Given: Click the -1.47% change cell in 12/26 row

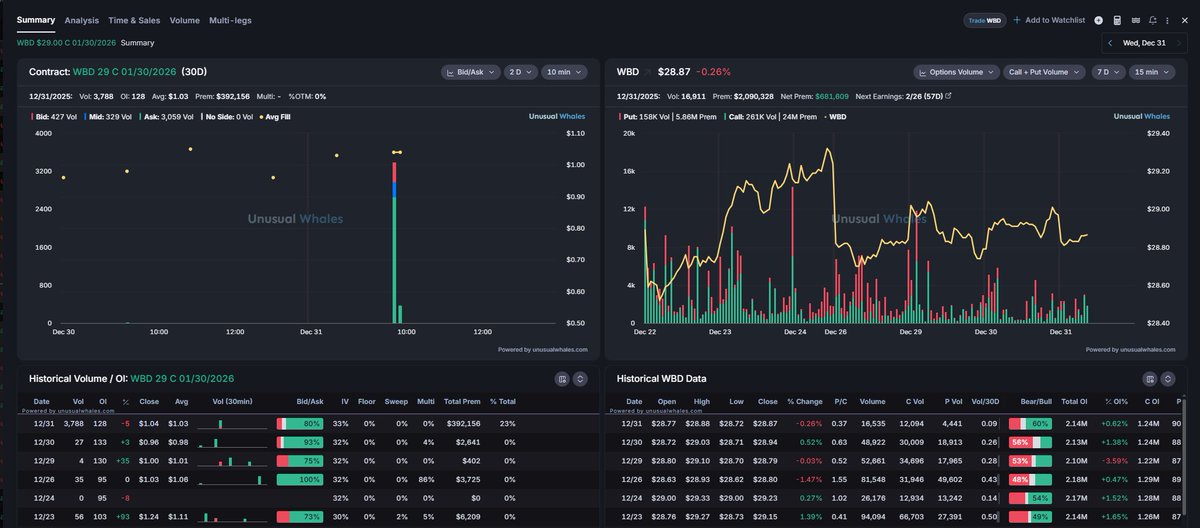Looking at the screenshot, I should tap(808, 479).
